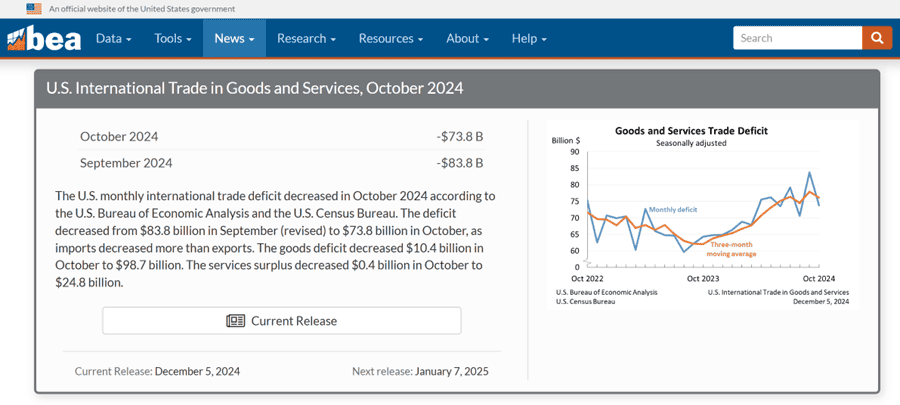
Task: Click the BEA logo to go home
Action: [43, 38]
